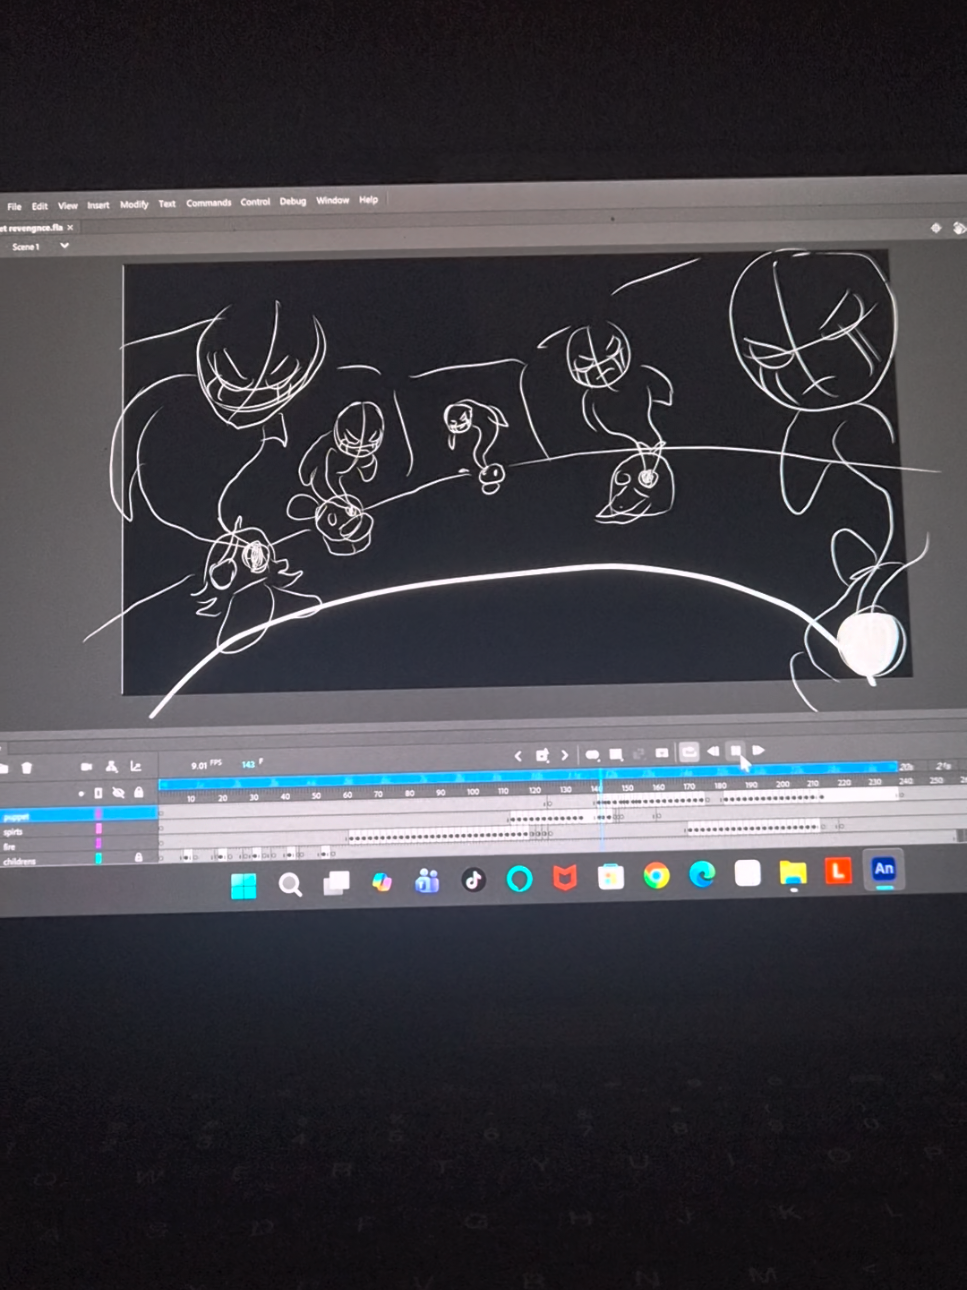This screenshot has width=967, height=1290.
Task: Toggle hide all layers header icon
Action: (x=118, y=793)
